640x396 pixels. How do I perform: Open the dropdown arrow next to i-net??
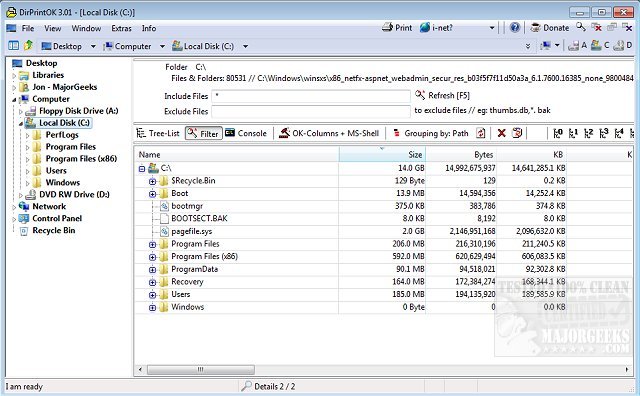tap(492, 28)
